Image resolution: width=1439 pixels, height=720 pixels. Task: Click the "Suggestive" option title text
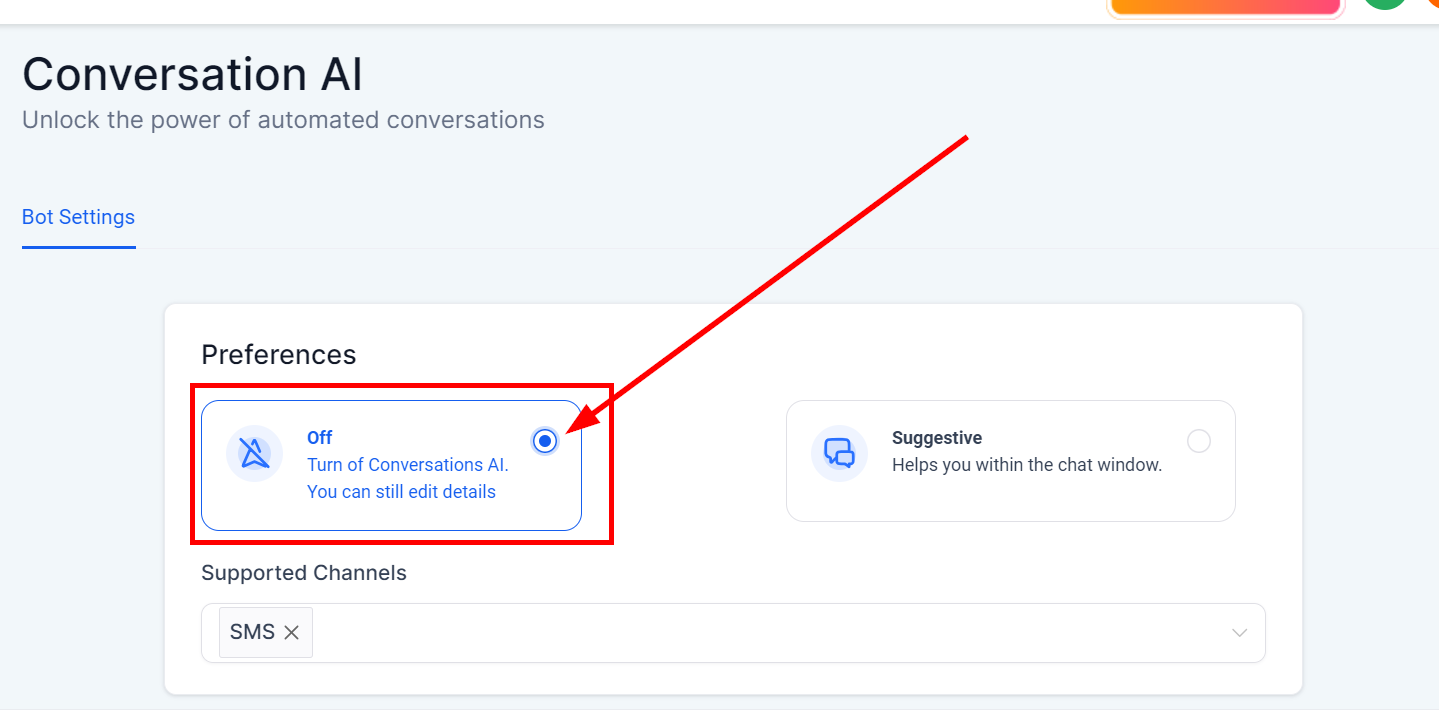tap(936, 438)
